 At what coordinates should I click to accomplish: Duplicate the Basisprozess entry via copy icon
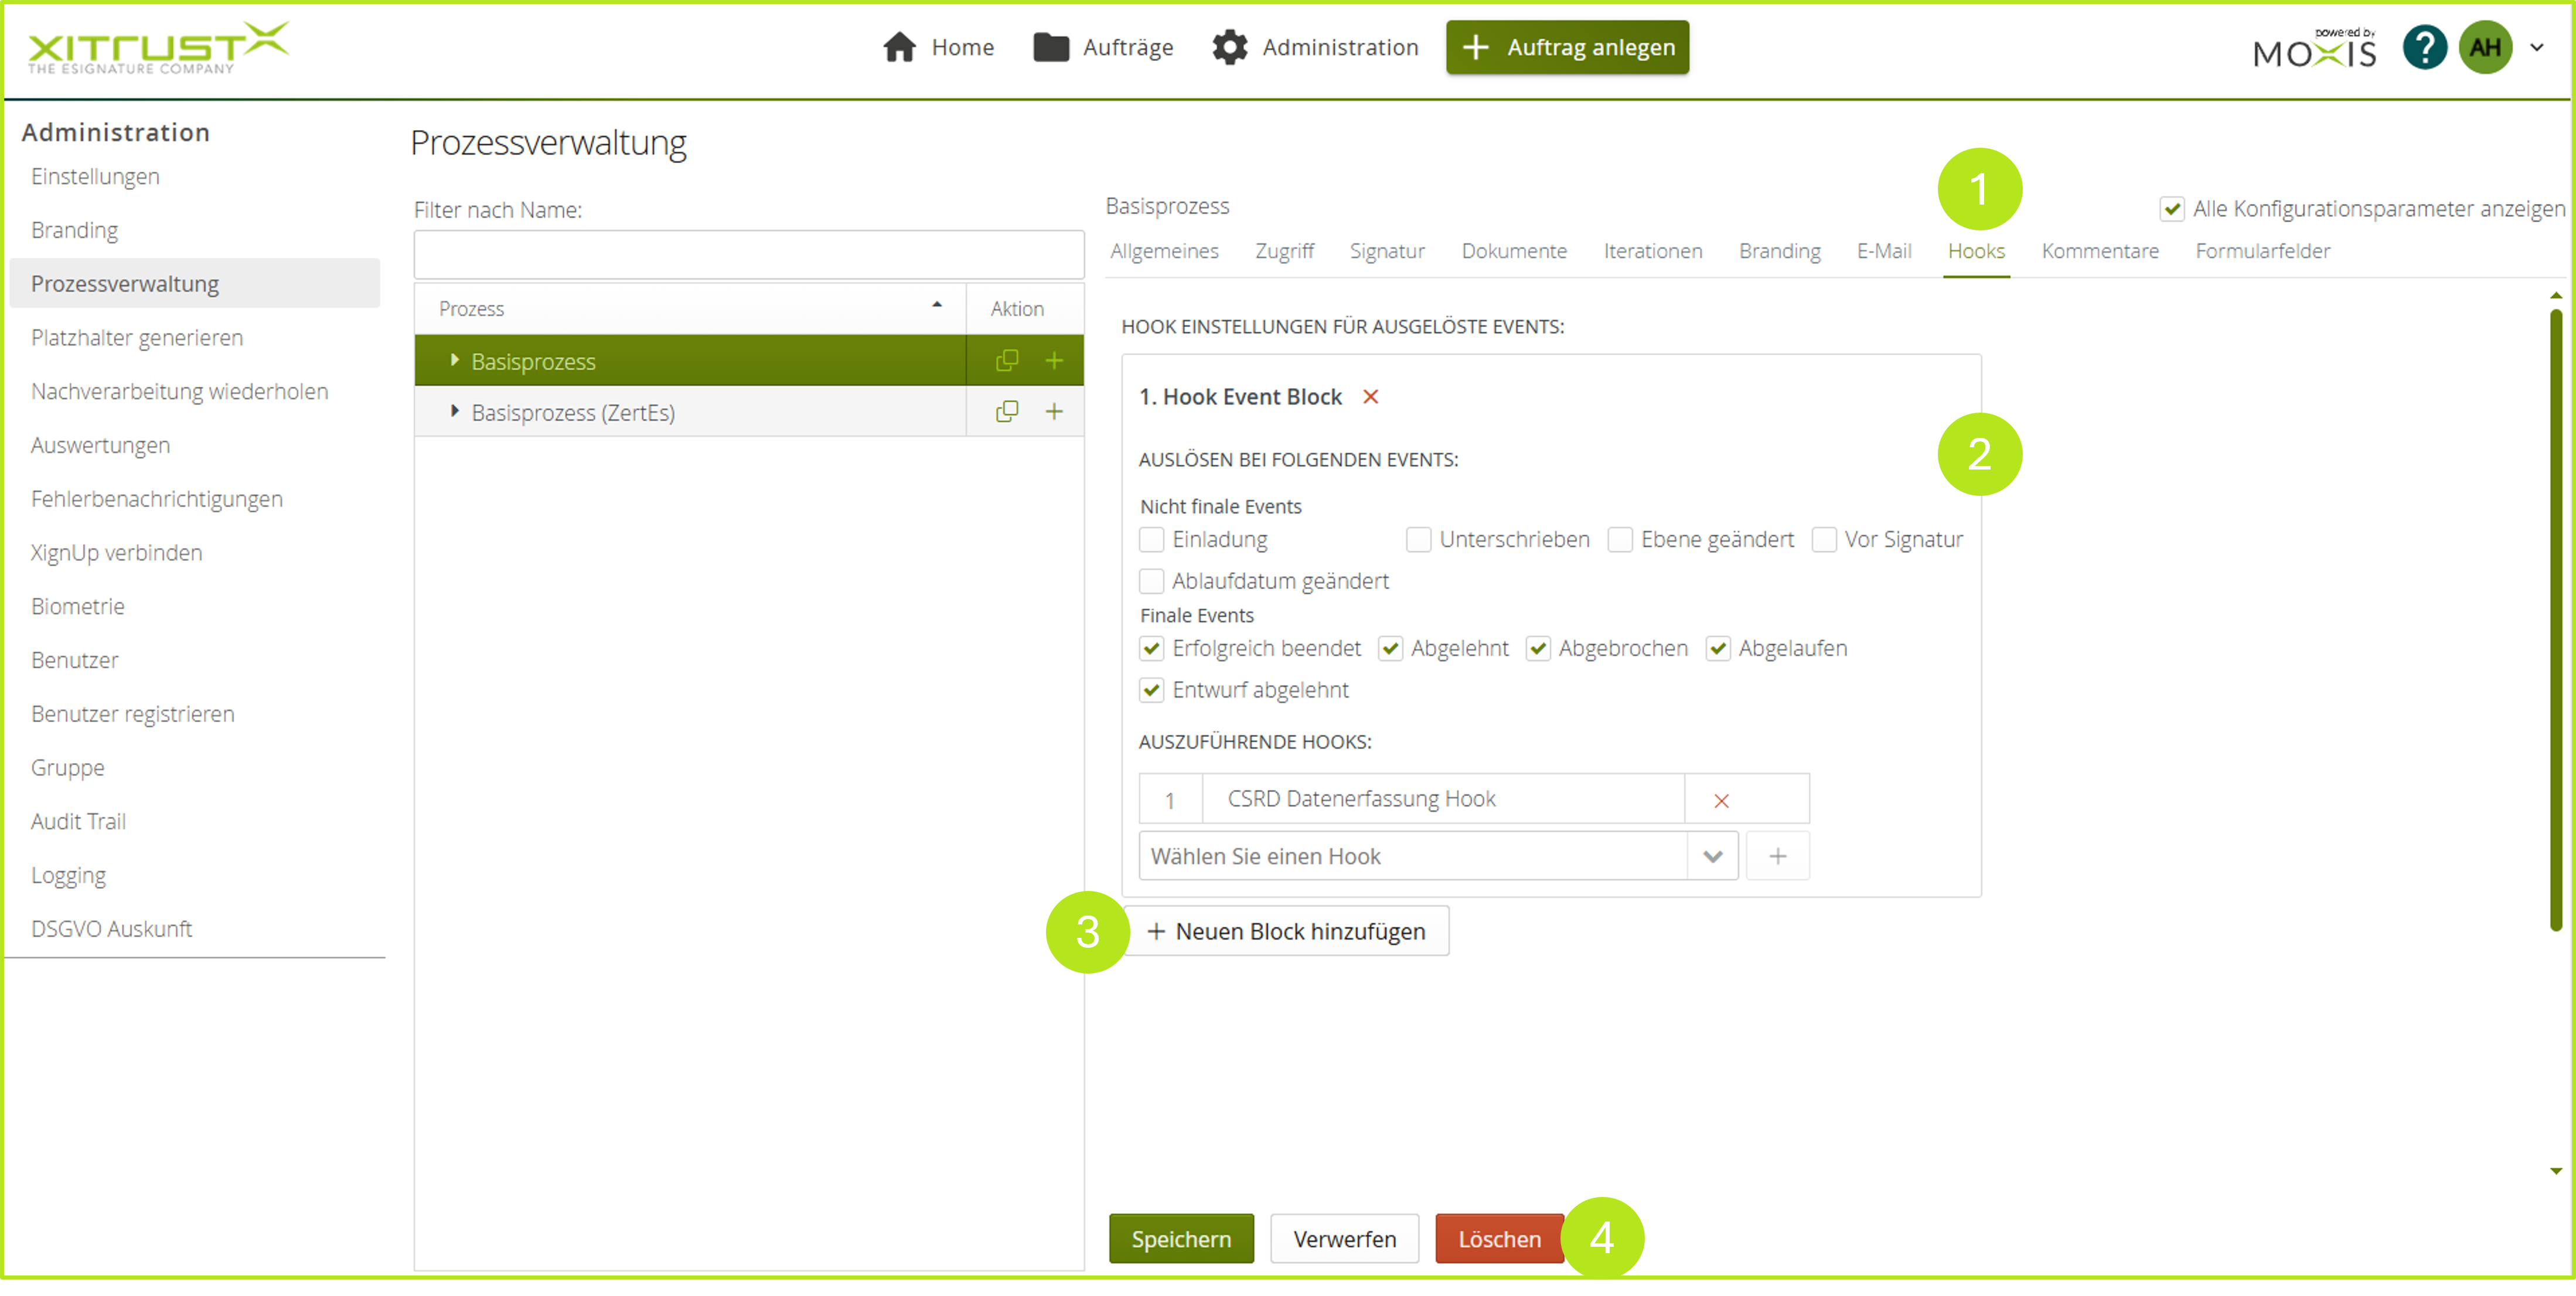[x=1006, y=360]
